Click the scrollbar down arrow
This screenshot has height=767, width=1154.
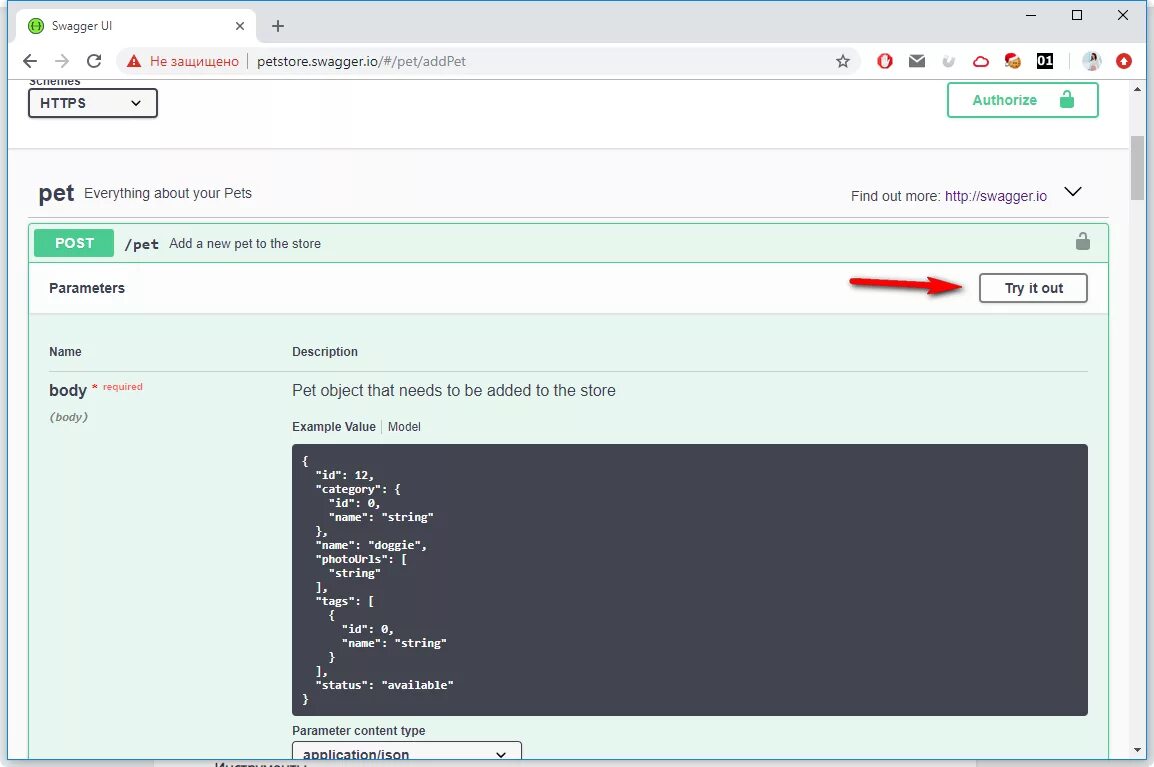point(1137,750)
